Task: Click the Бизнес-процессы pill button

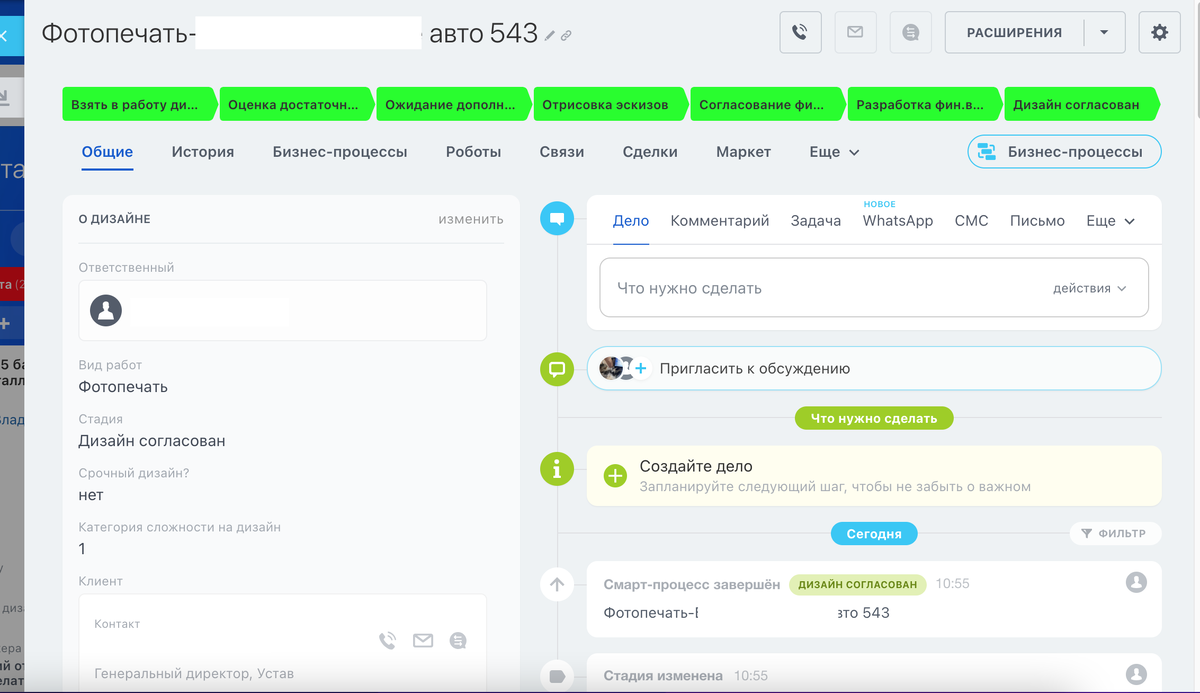Action: [x=1064, y=152]
